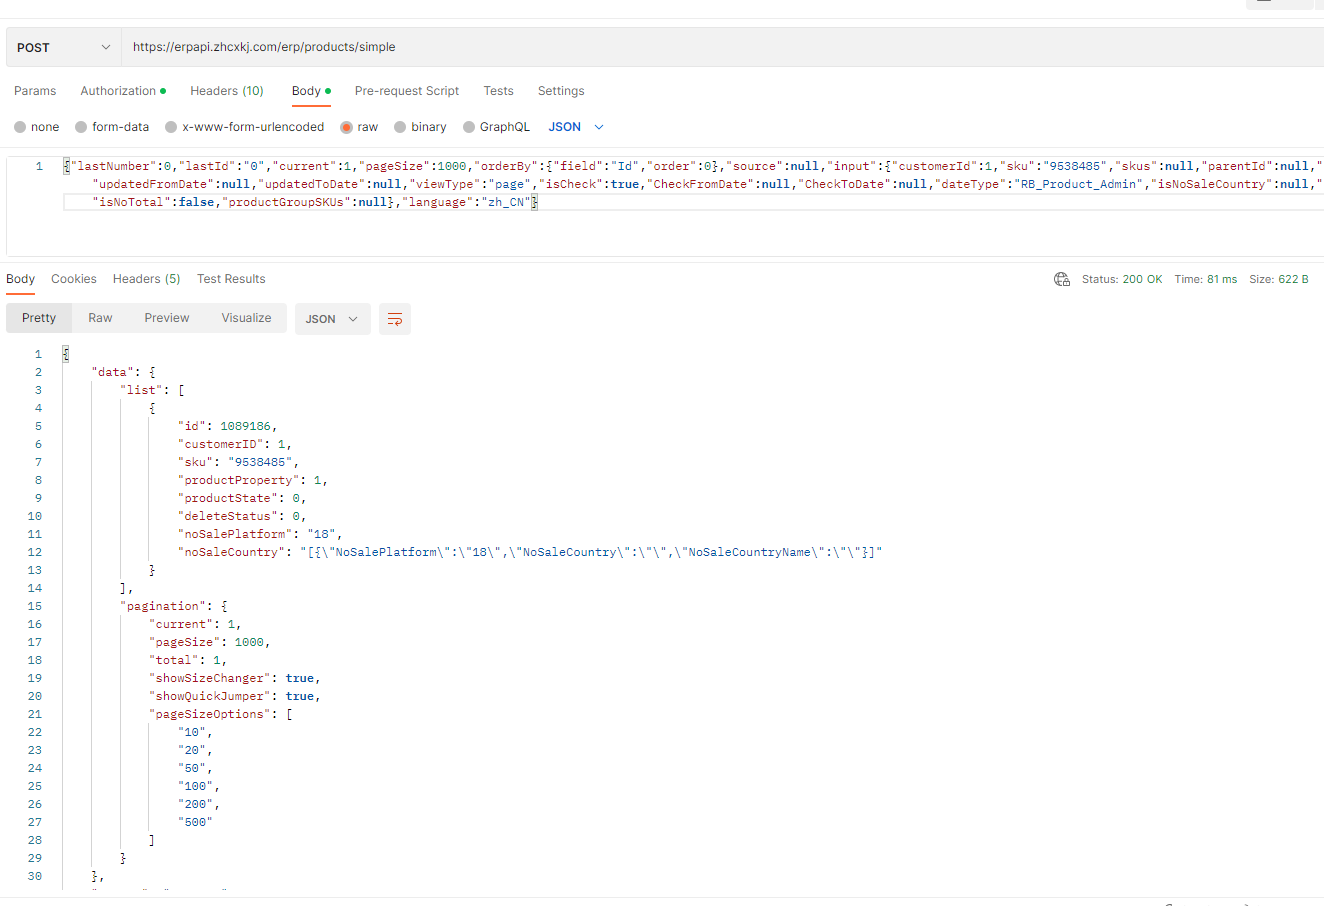Select the request Body tab
Viewport: 1324px width, 906px height.
click(311, 91)
